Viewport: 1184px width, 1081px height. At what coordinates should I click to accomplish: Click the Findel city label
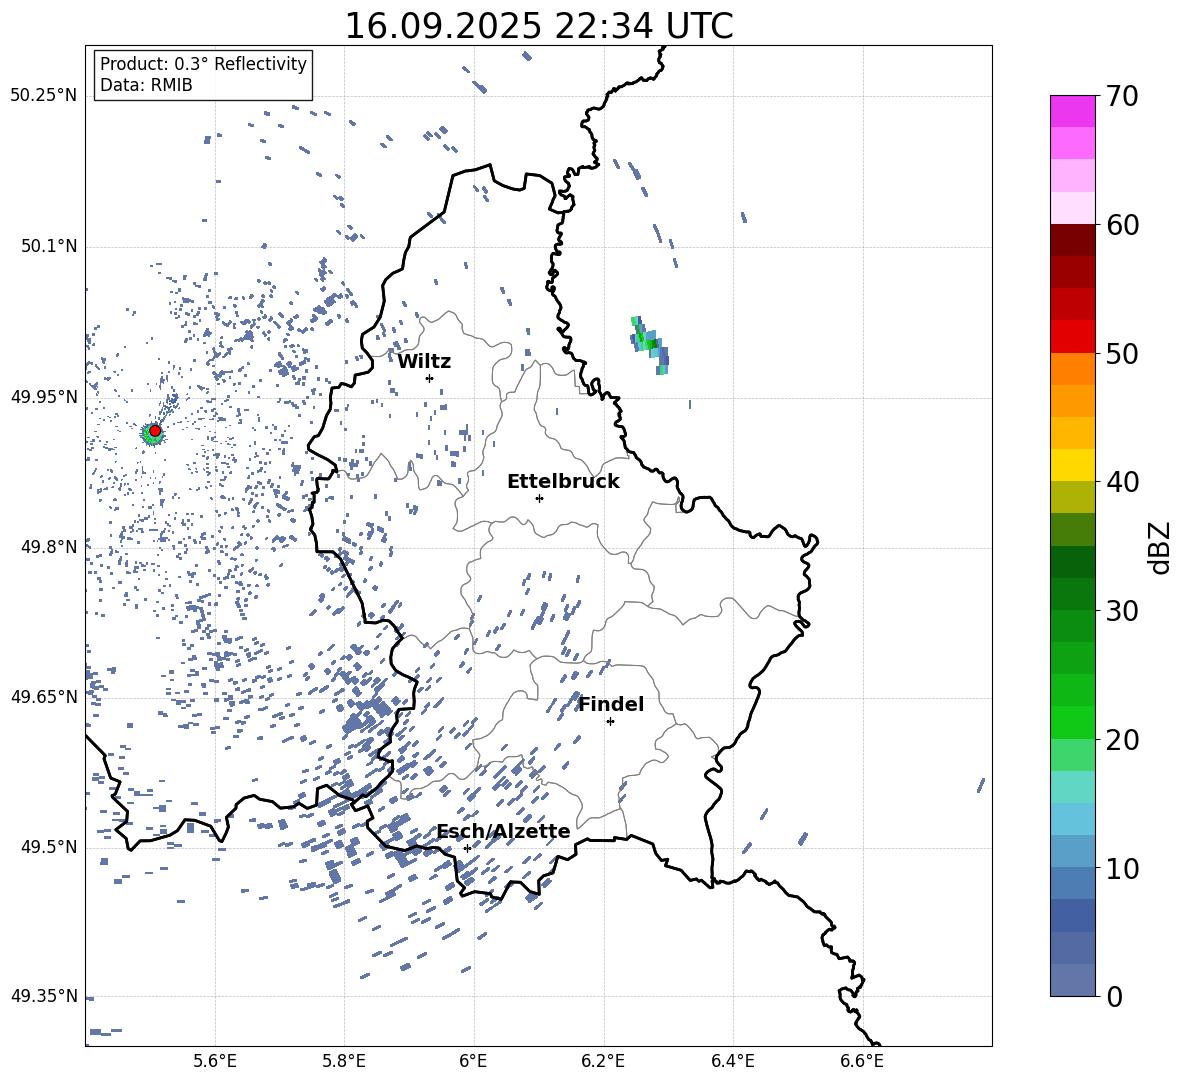(611, 704)
